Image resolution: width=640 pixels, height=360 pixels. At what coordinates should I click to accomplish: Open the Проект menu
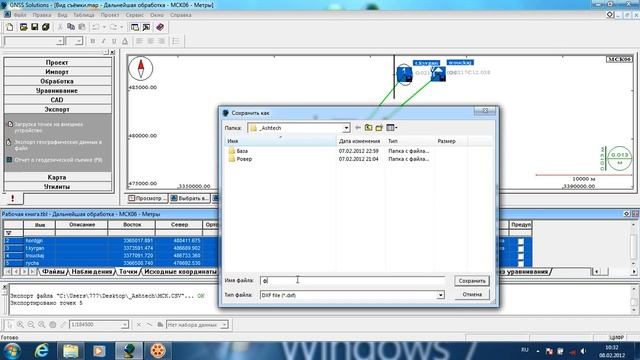pos(110,15)
